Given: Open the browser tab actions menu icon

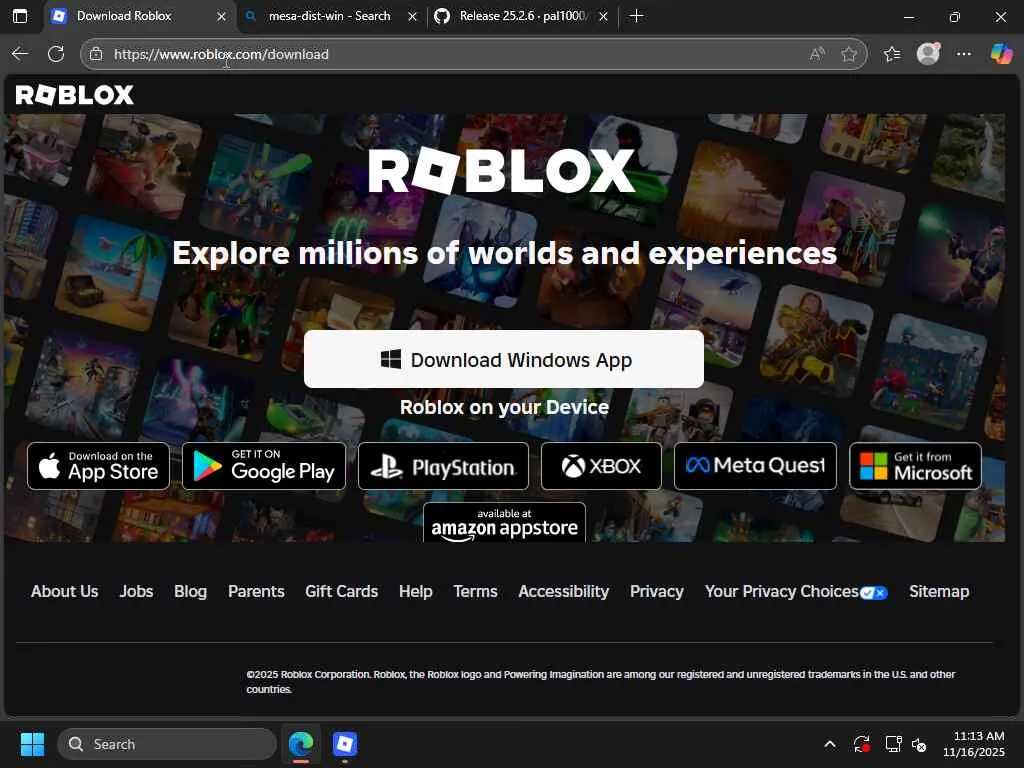Looking at the screenshot, I should tap(20, 16).
